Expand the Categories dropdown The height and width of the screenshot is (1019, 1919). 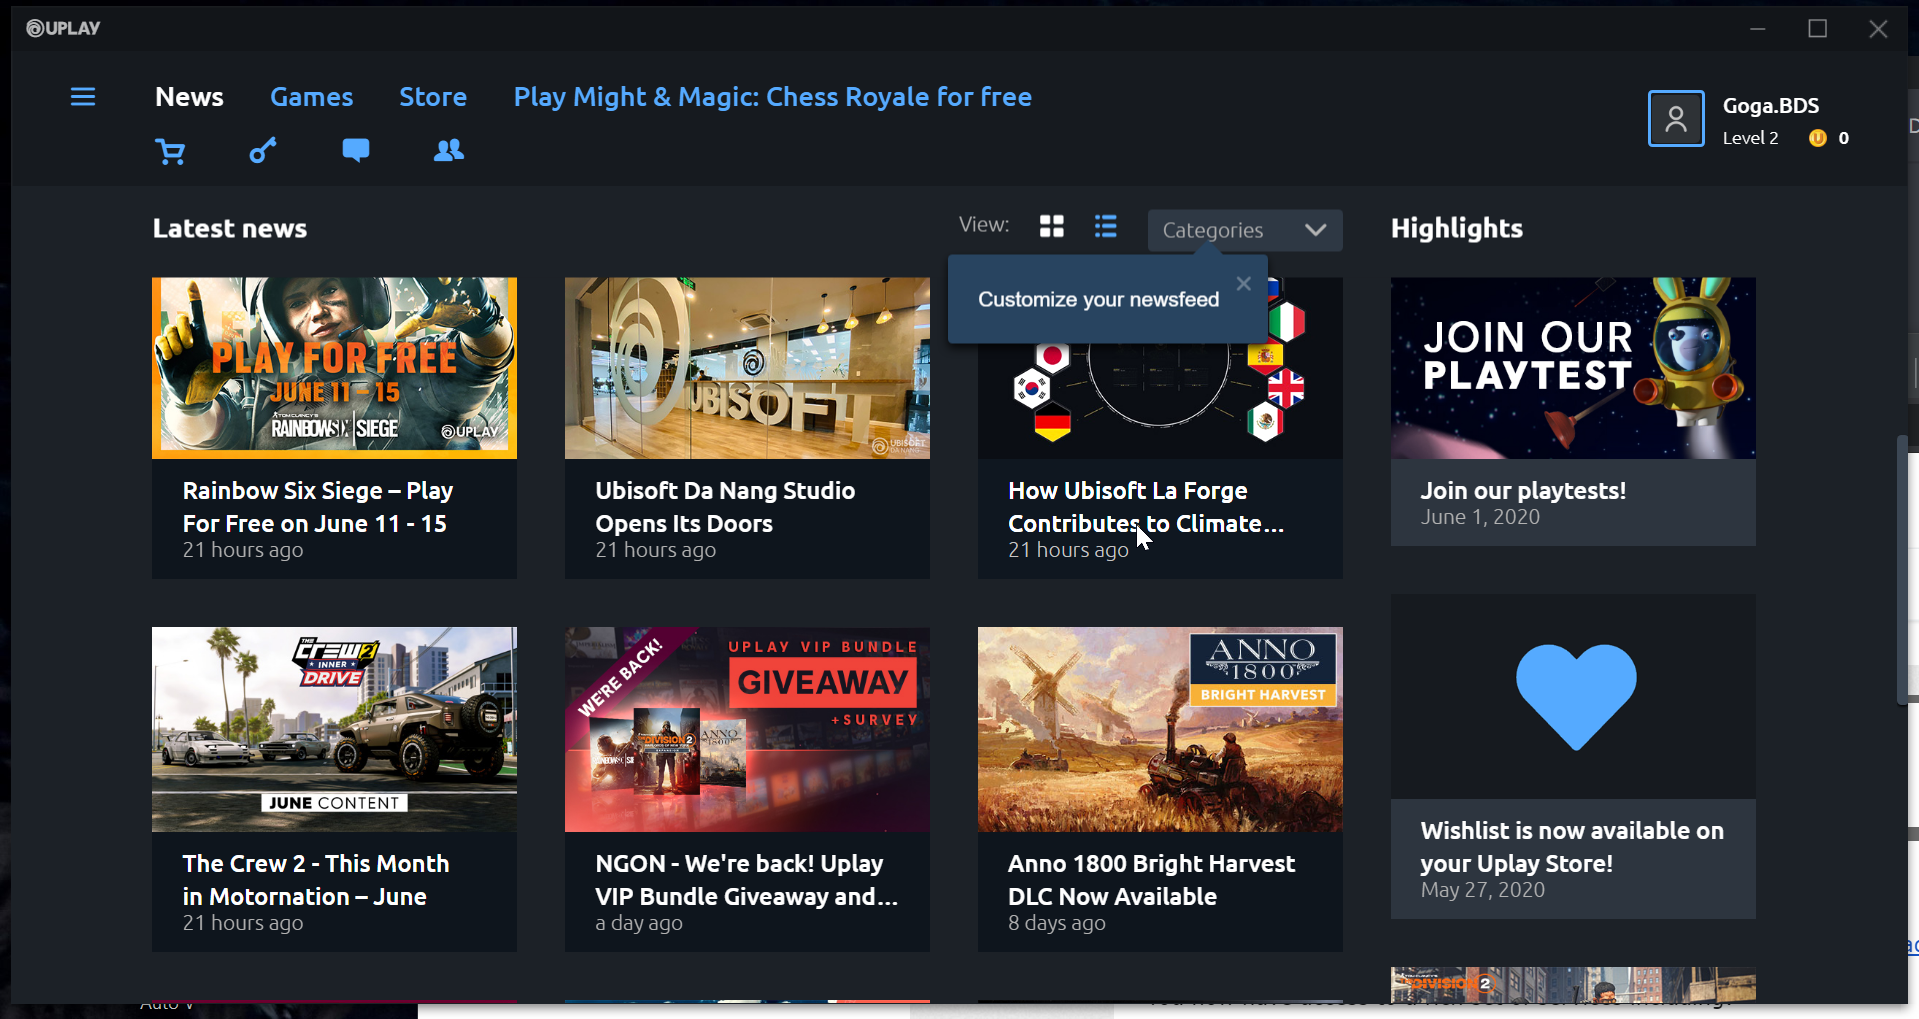click(1244, 230)
